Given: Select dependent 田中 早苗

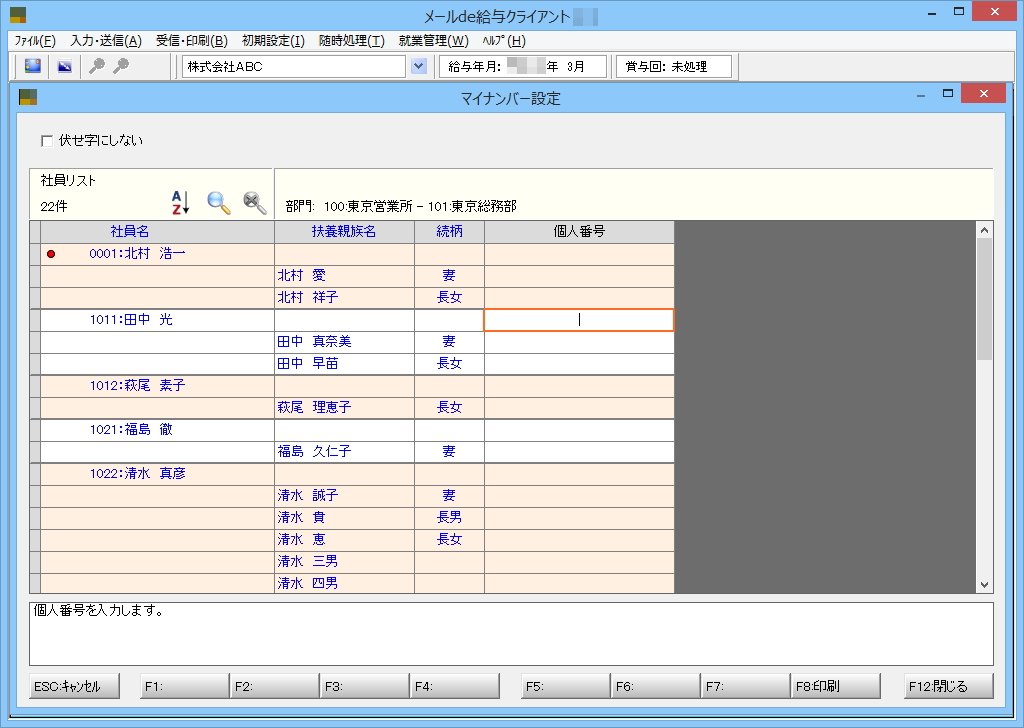Looking at the screenshot, I should pyautogui.click(x=344, y=364).
